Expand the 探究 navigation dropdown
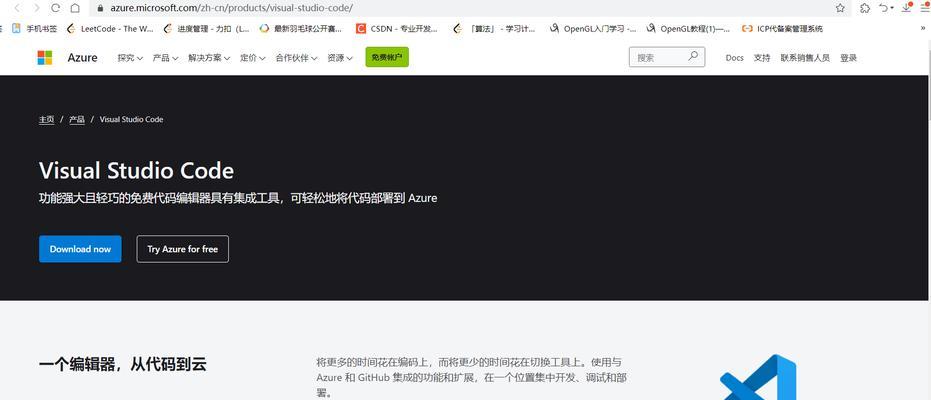Viewport: 931px width, 400px height. click(x=130, y=58)
